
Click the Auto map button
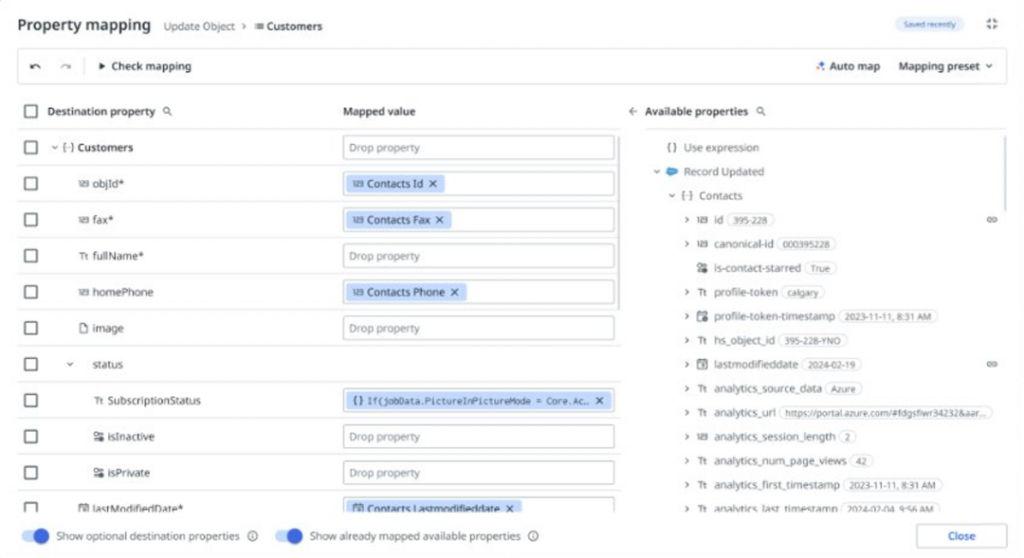coord(847,67)
